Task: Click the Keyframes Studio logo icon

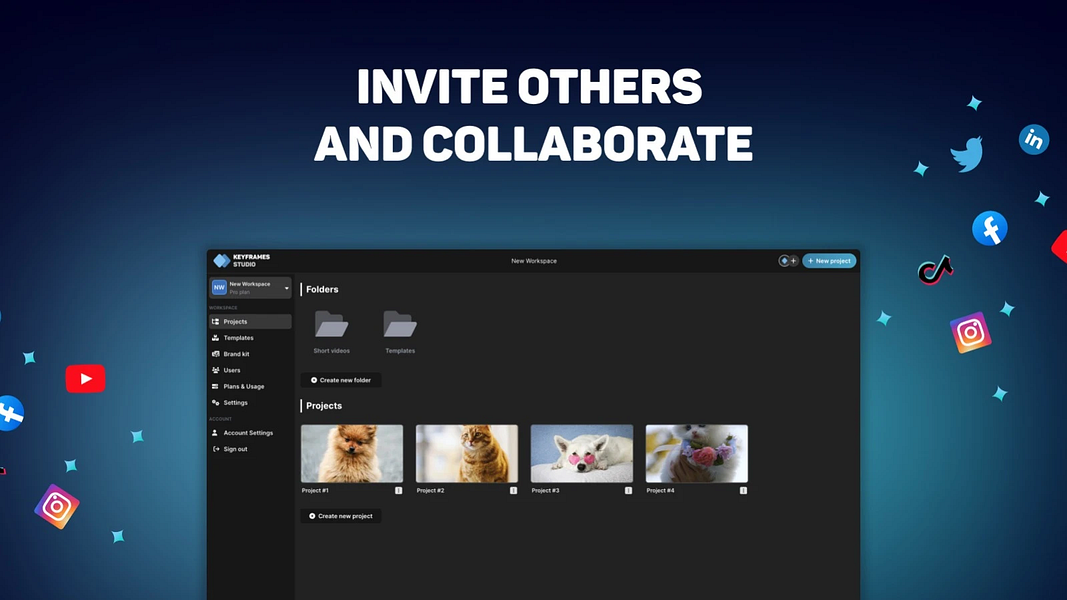Action: point(222,261)
